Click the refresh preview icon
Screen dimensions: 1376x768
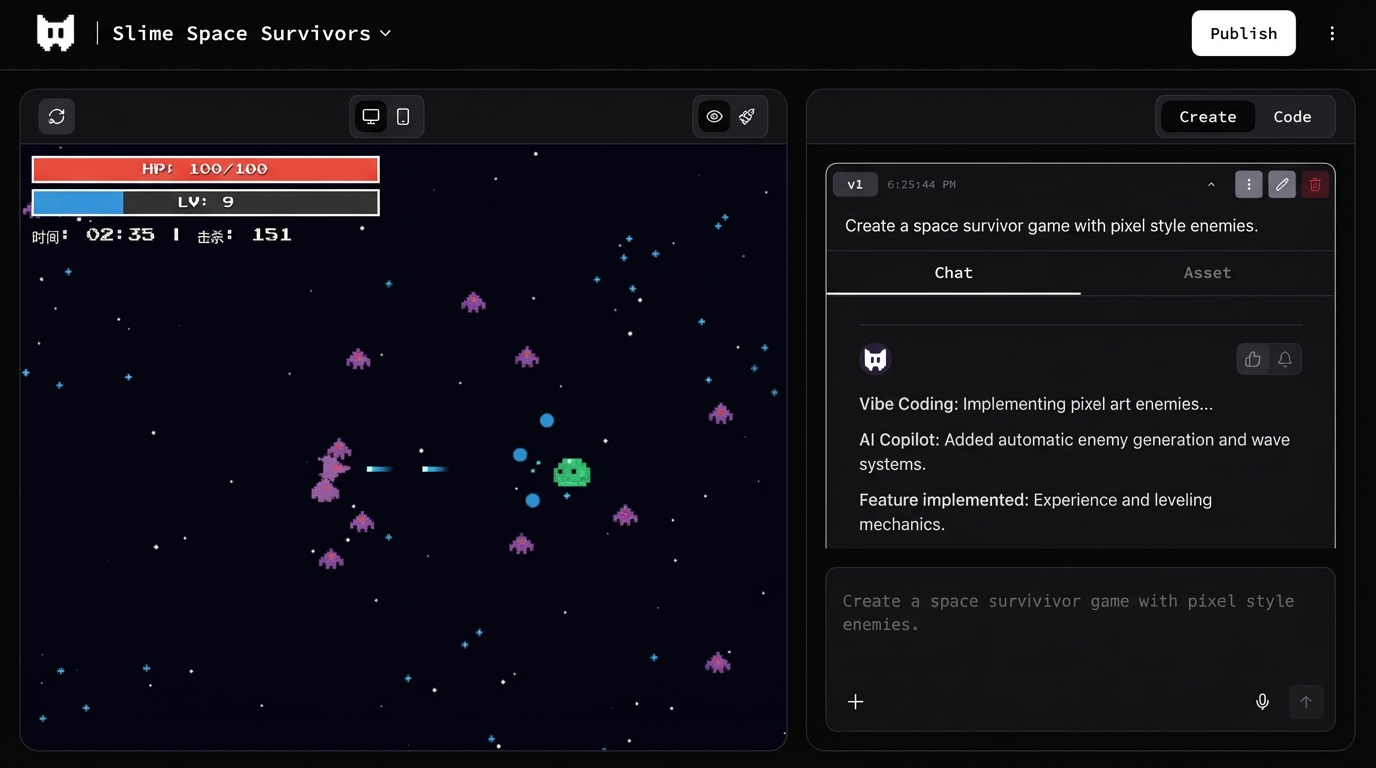pyautogui.click(x=57, y=117)
